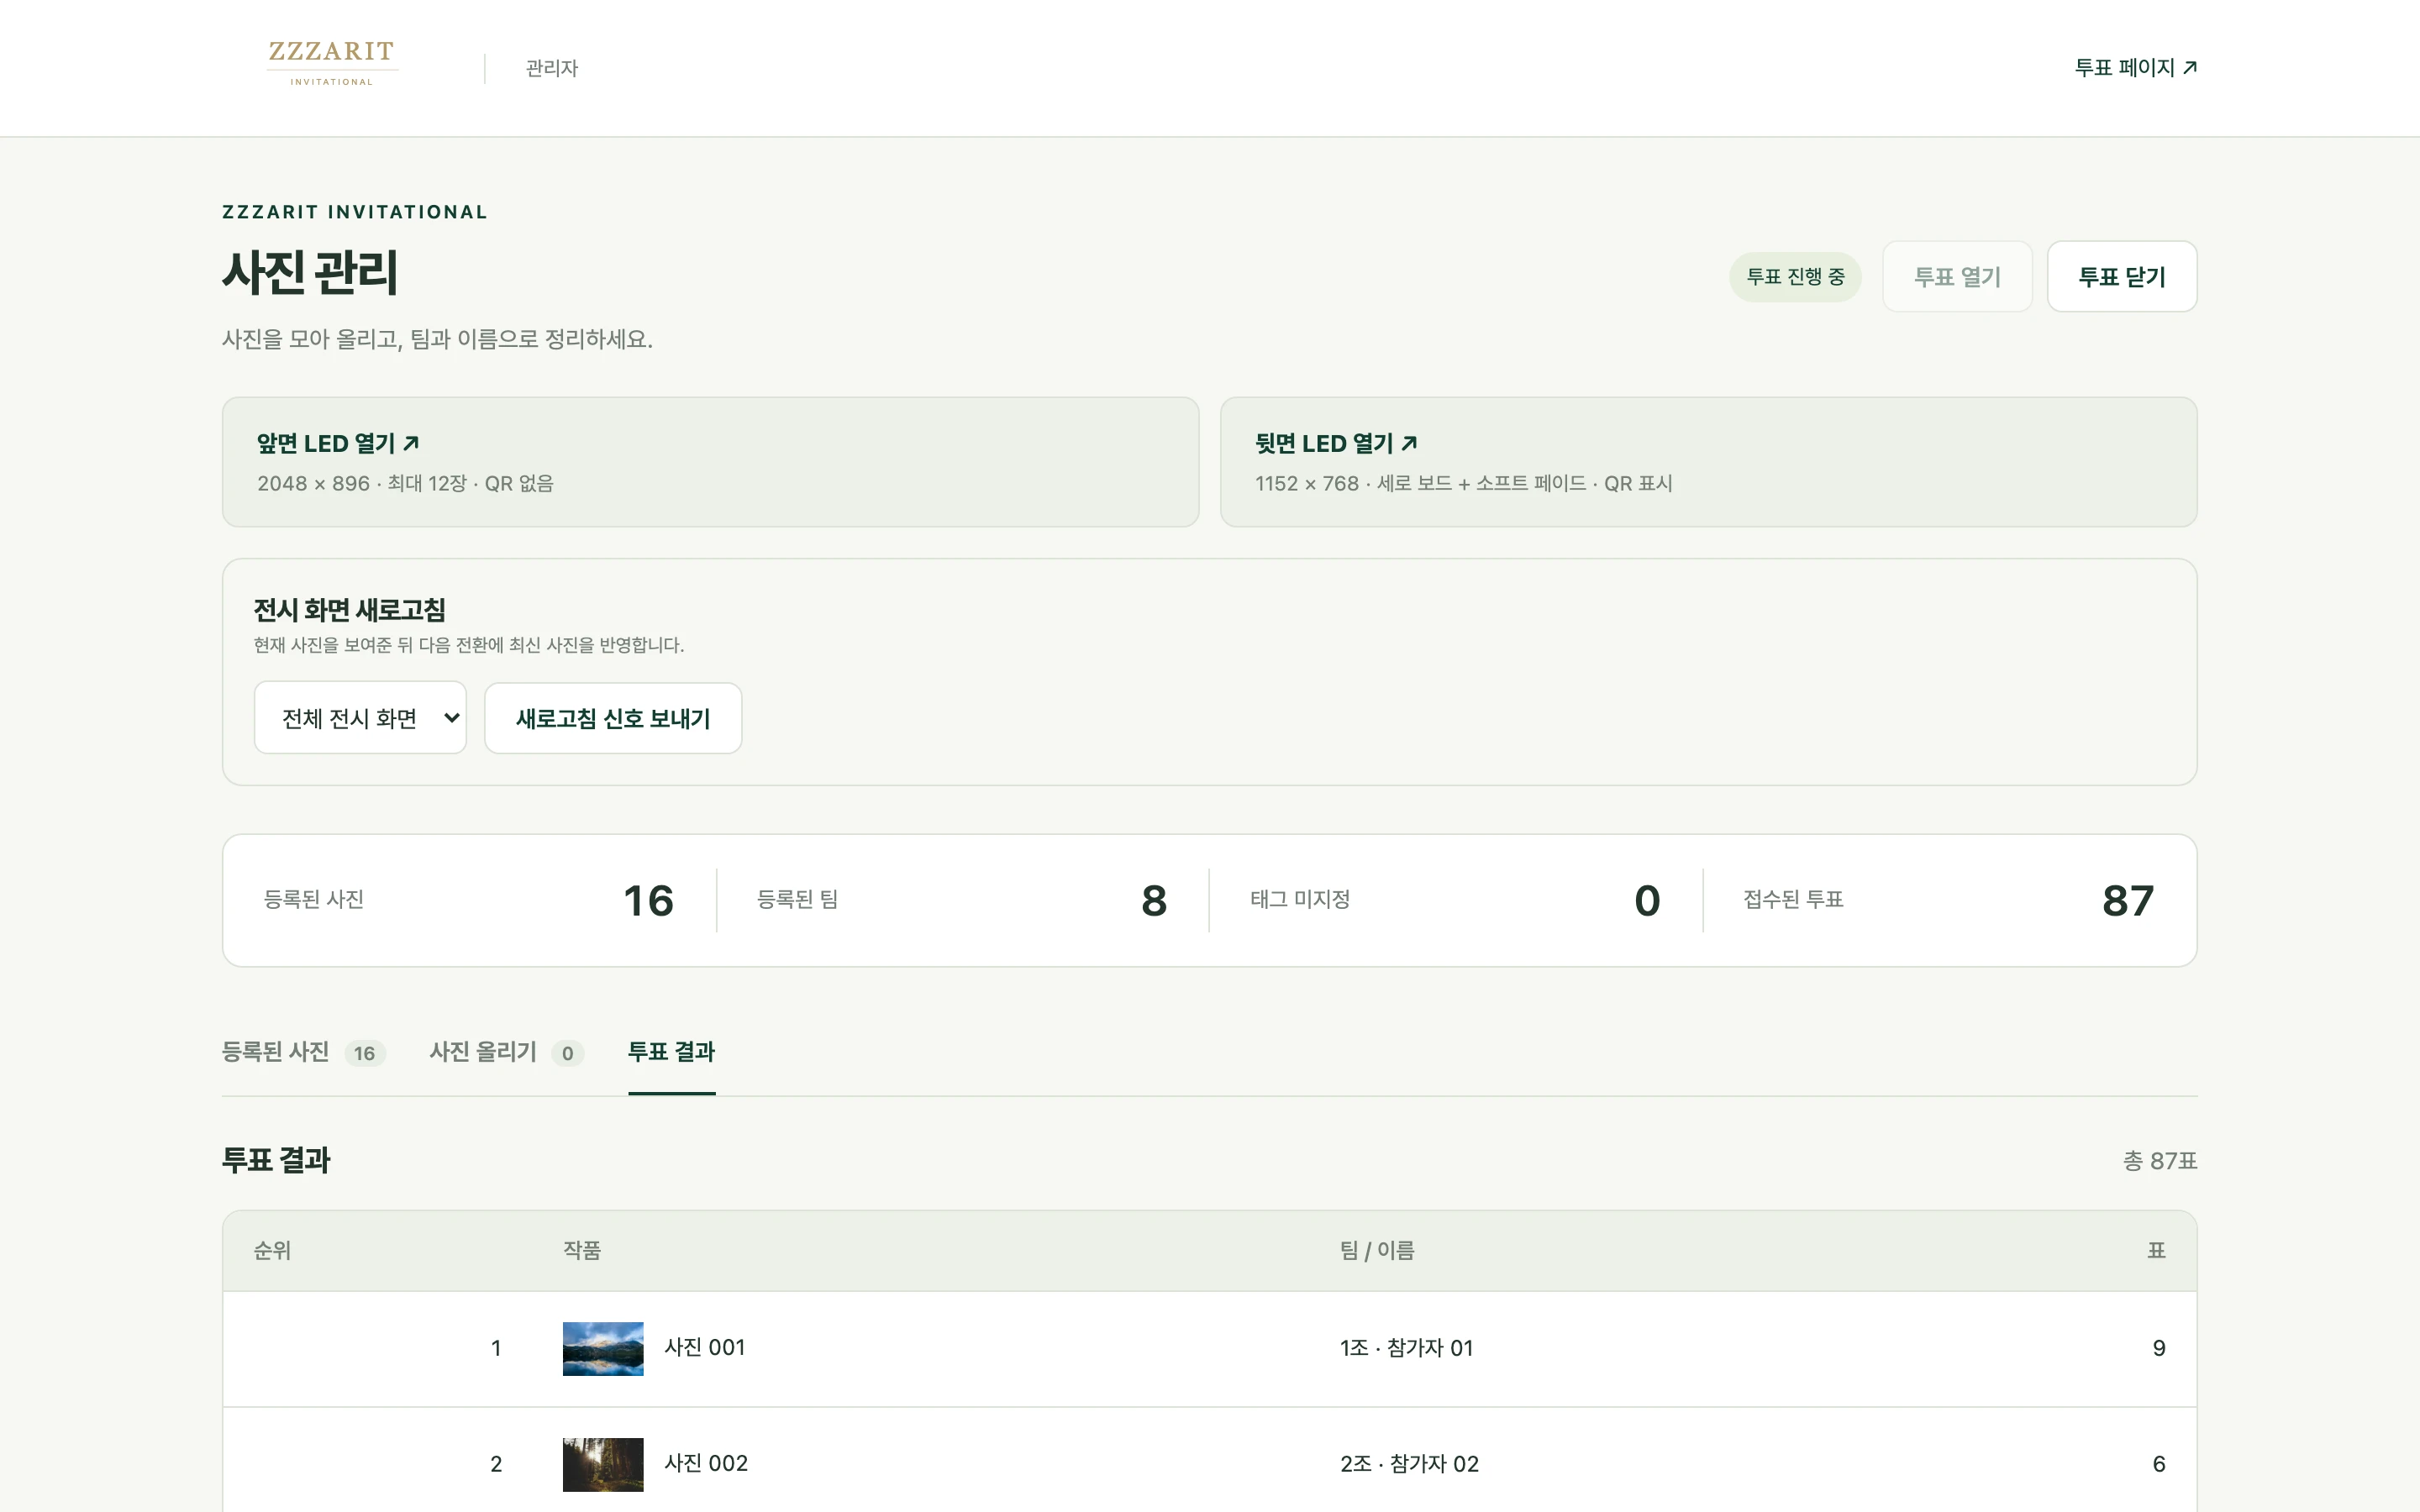Click 새로고침 신호 보내기 button
This screenshot has width=2420, height=1512.
[x=613, y=718]
